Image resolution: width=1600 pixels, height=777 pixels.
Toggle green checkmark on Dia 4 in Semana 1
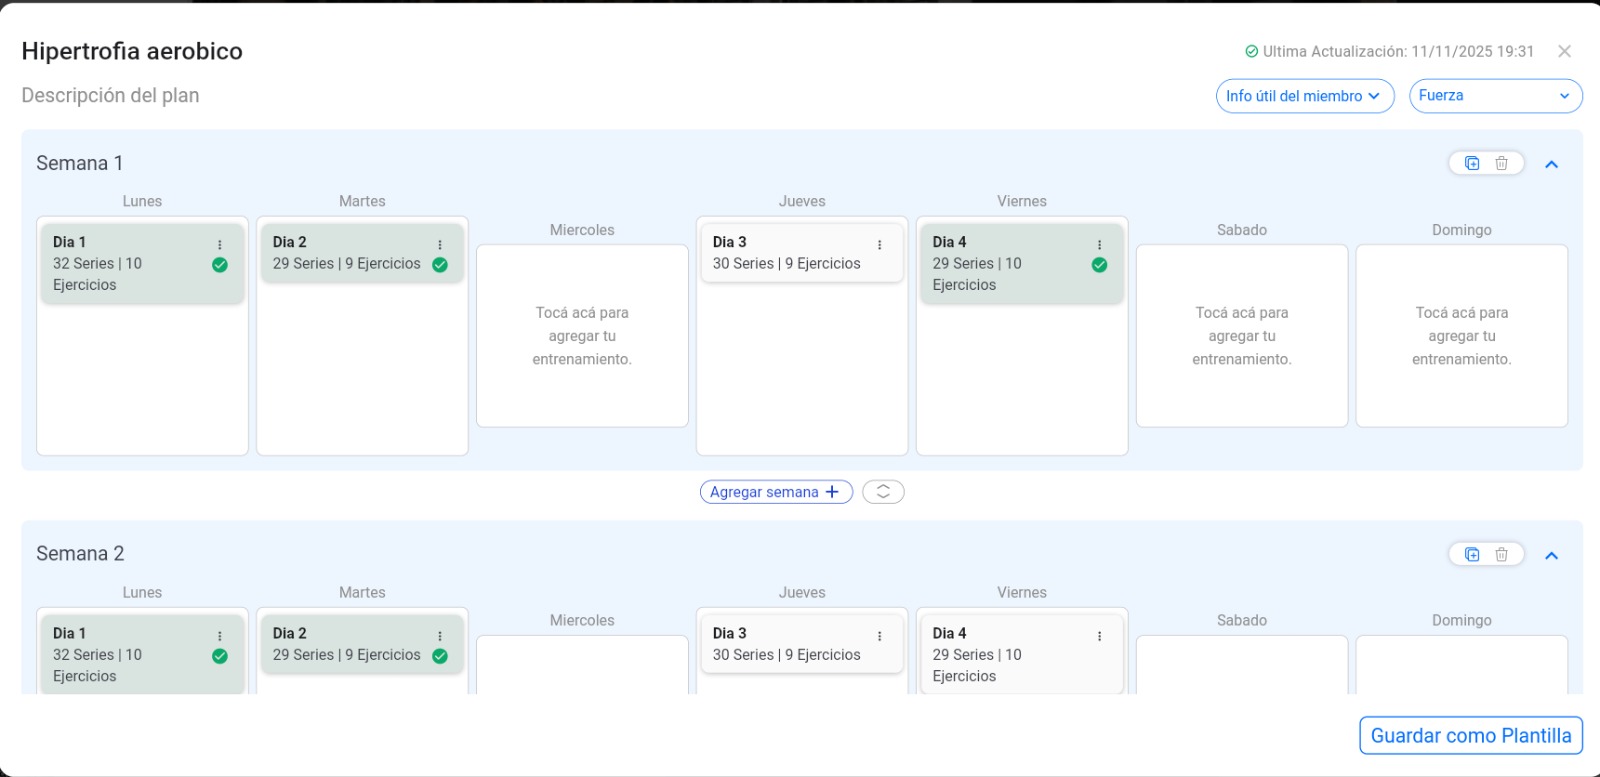(x=1099, y=265)
